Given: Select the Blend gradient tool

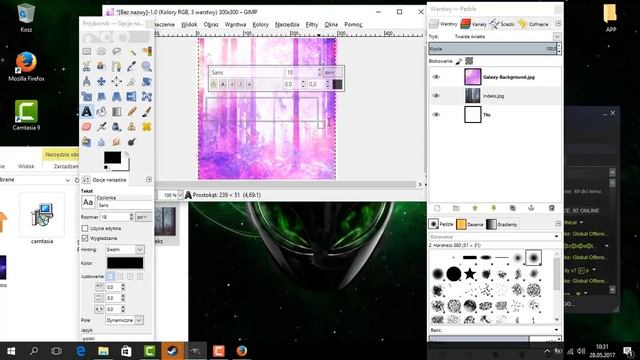Looking at the screenshot, I should click(x=117, y=111).
